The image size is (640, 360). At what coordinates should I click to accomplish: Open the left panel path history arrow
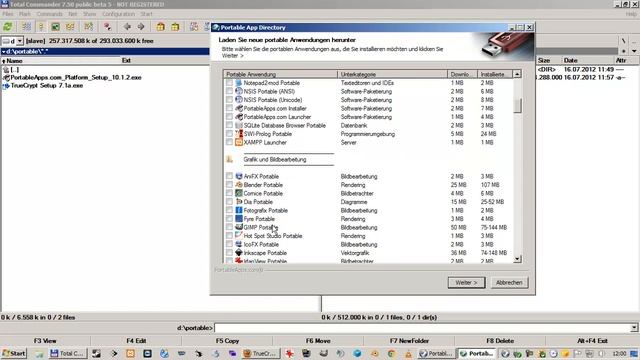click(3, 51)
